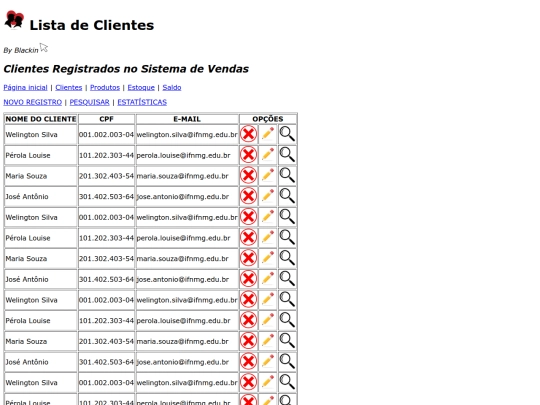Image resolution: width=540 pixels, height=405 pixels.
Task: Open pencil editor for first Pérola Louise row
Action: (268, 154)
